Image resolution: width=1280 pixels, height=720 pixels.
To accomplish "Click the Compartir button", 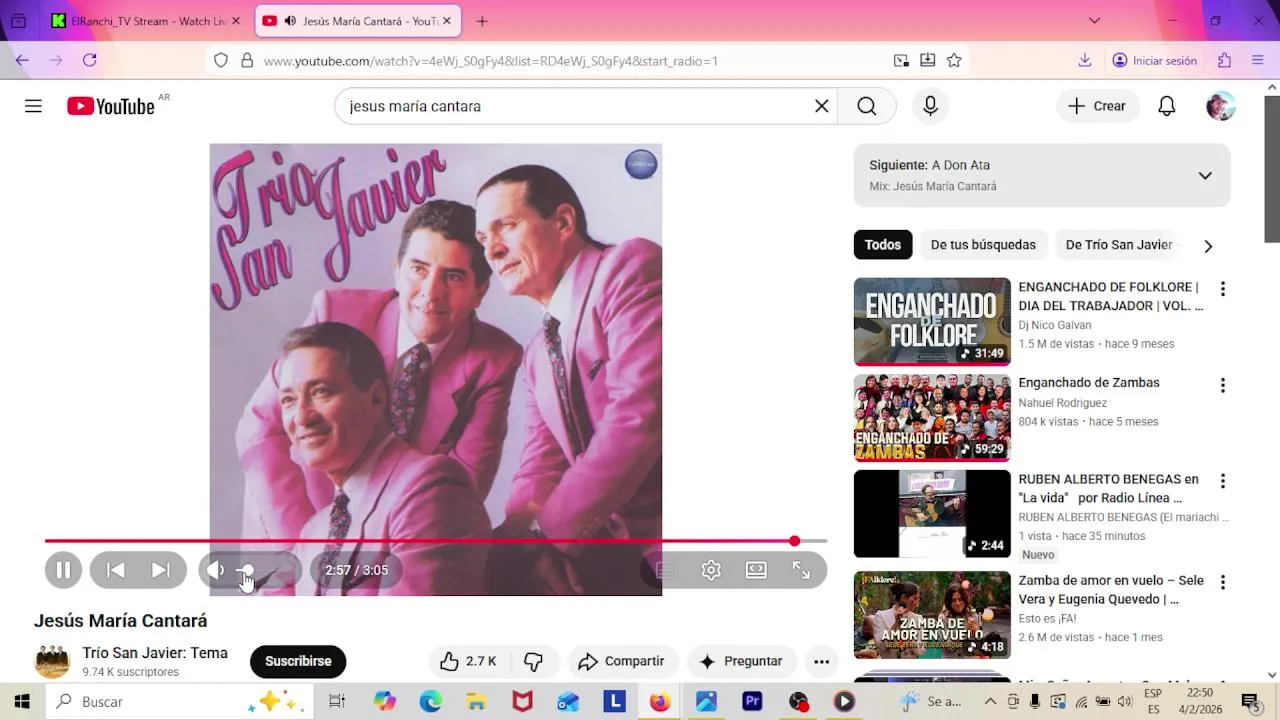I will (622, 661).
